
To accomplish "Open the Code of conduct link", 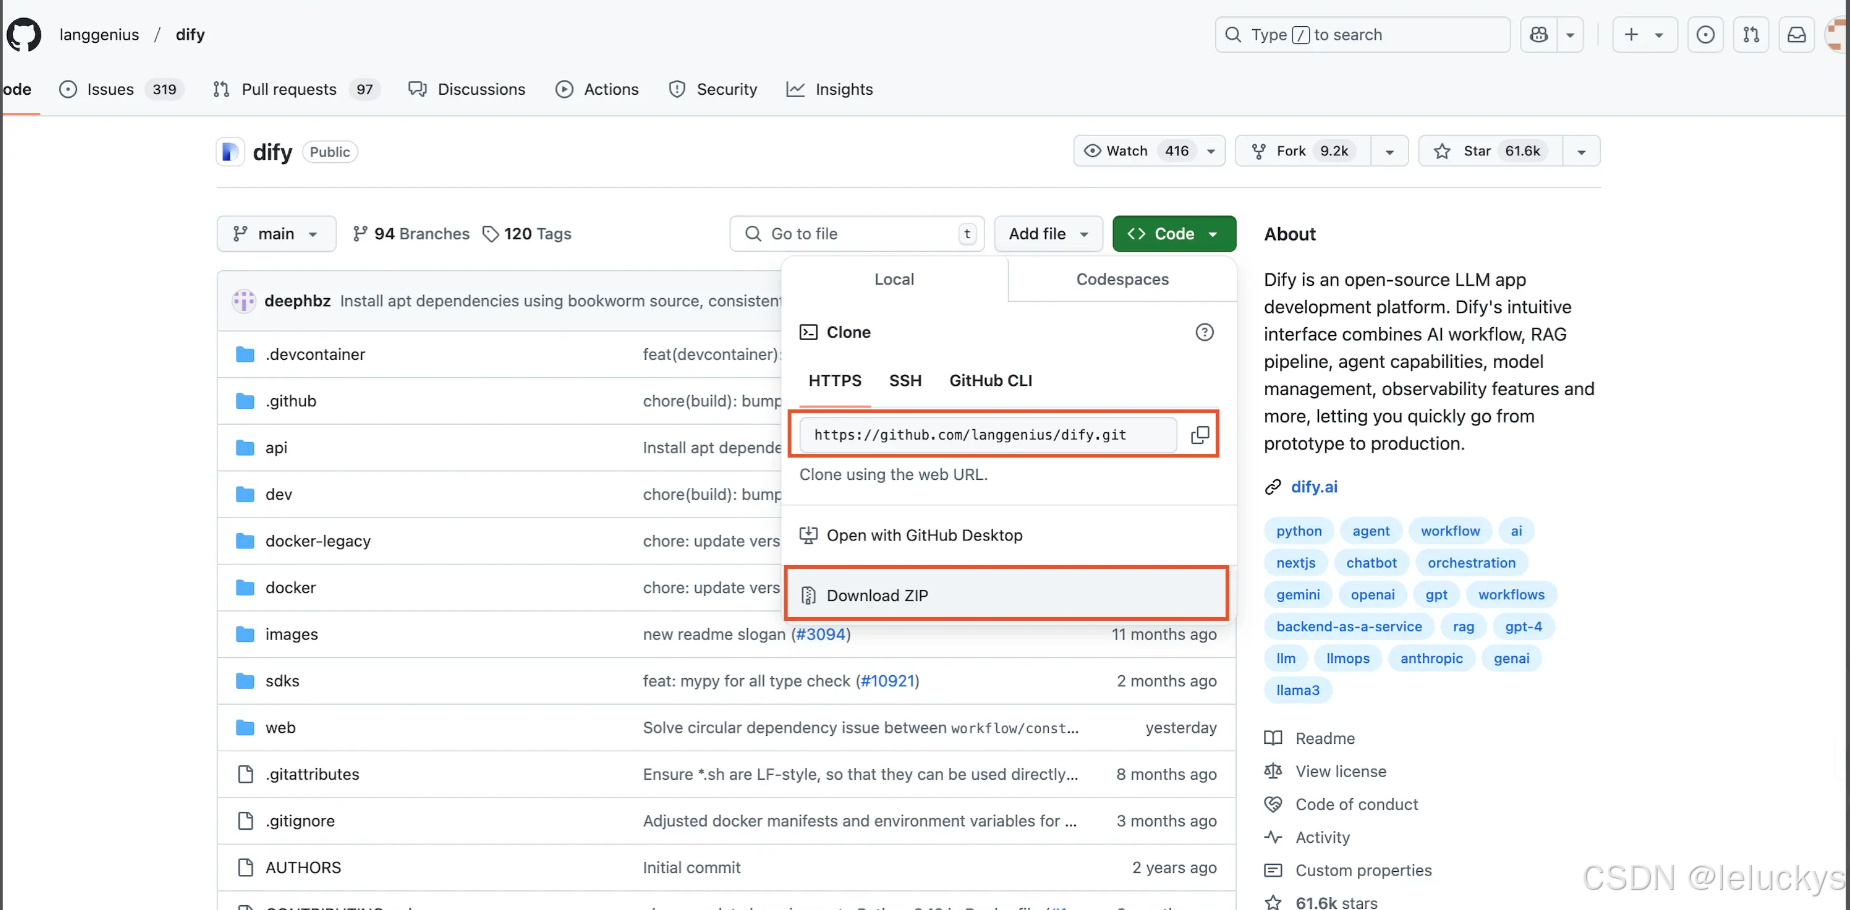I will pyautogui.click(x=1342, y=804).
